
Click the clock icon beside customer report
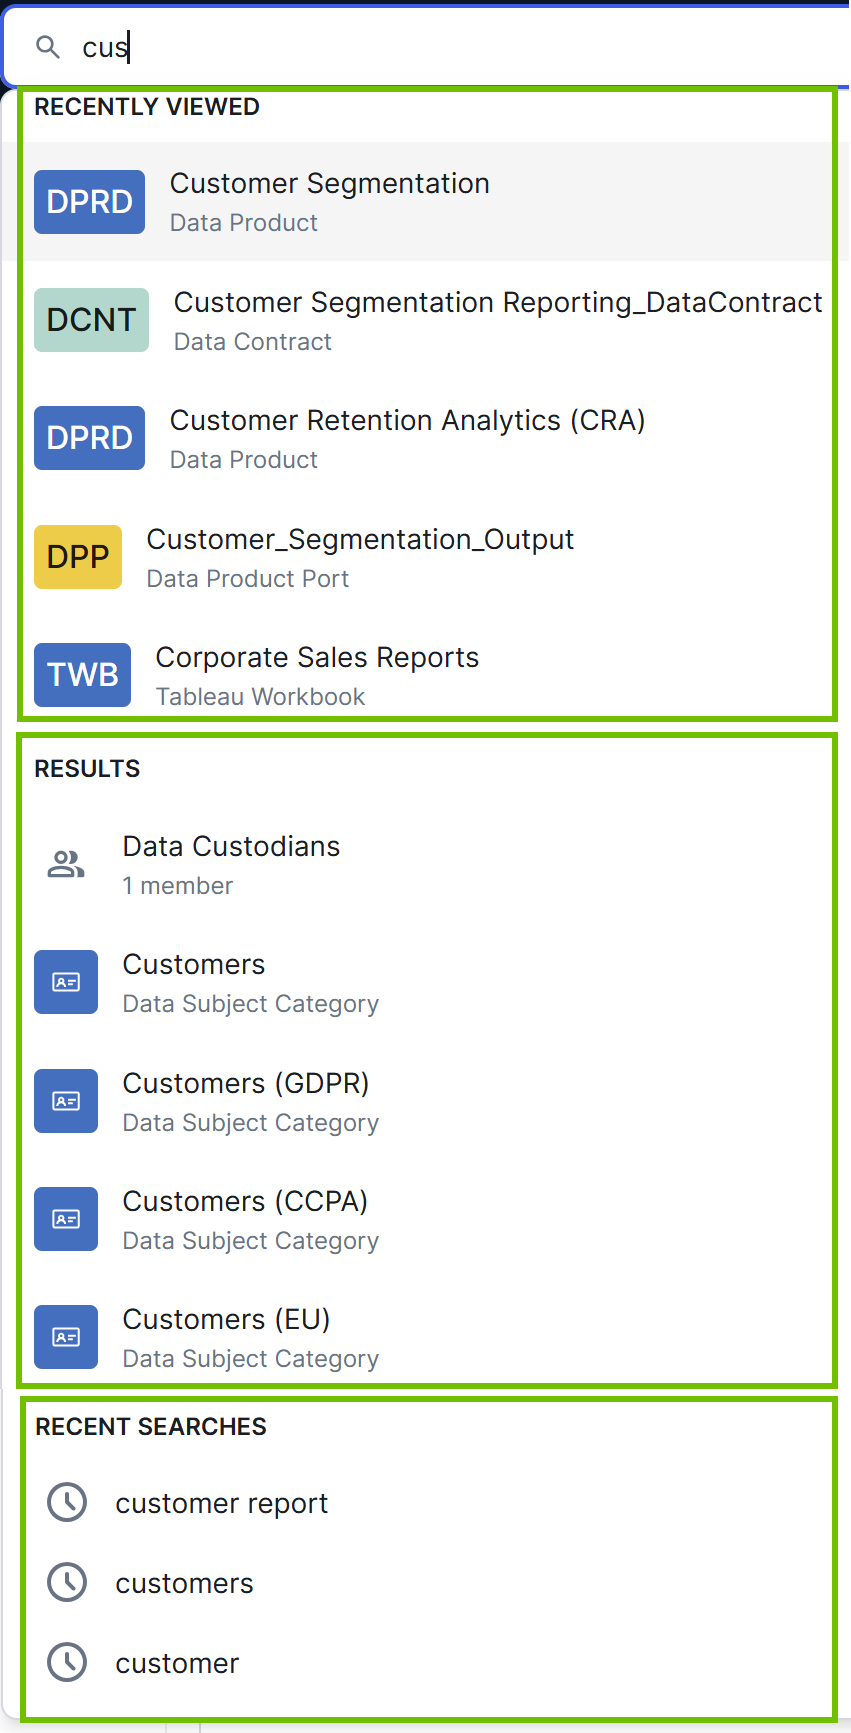pyautogui.click(x=67, y=1503)
